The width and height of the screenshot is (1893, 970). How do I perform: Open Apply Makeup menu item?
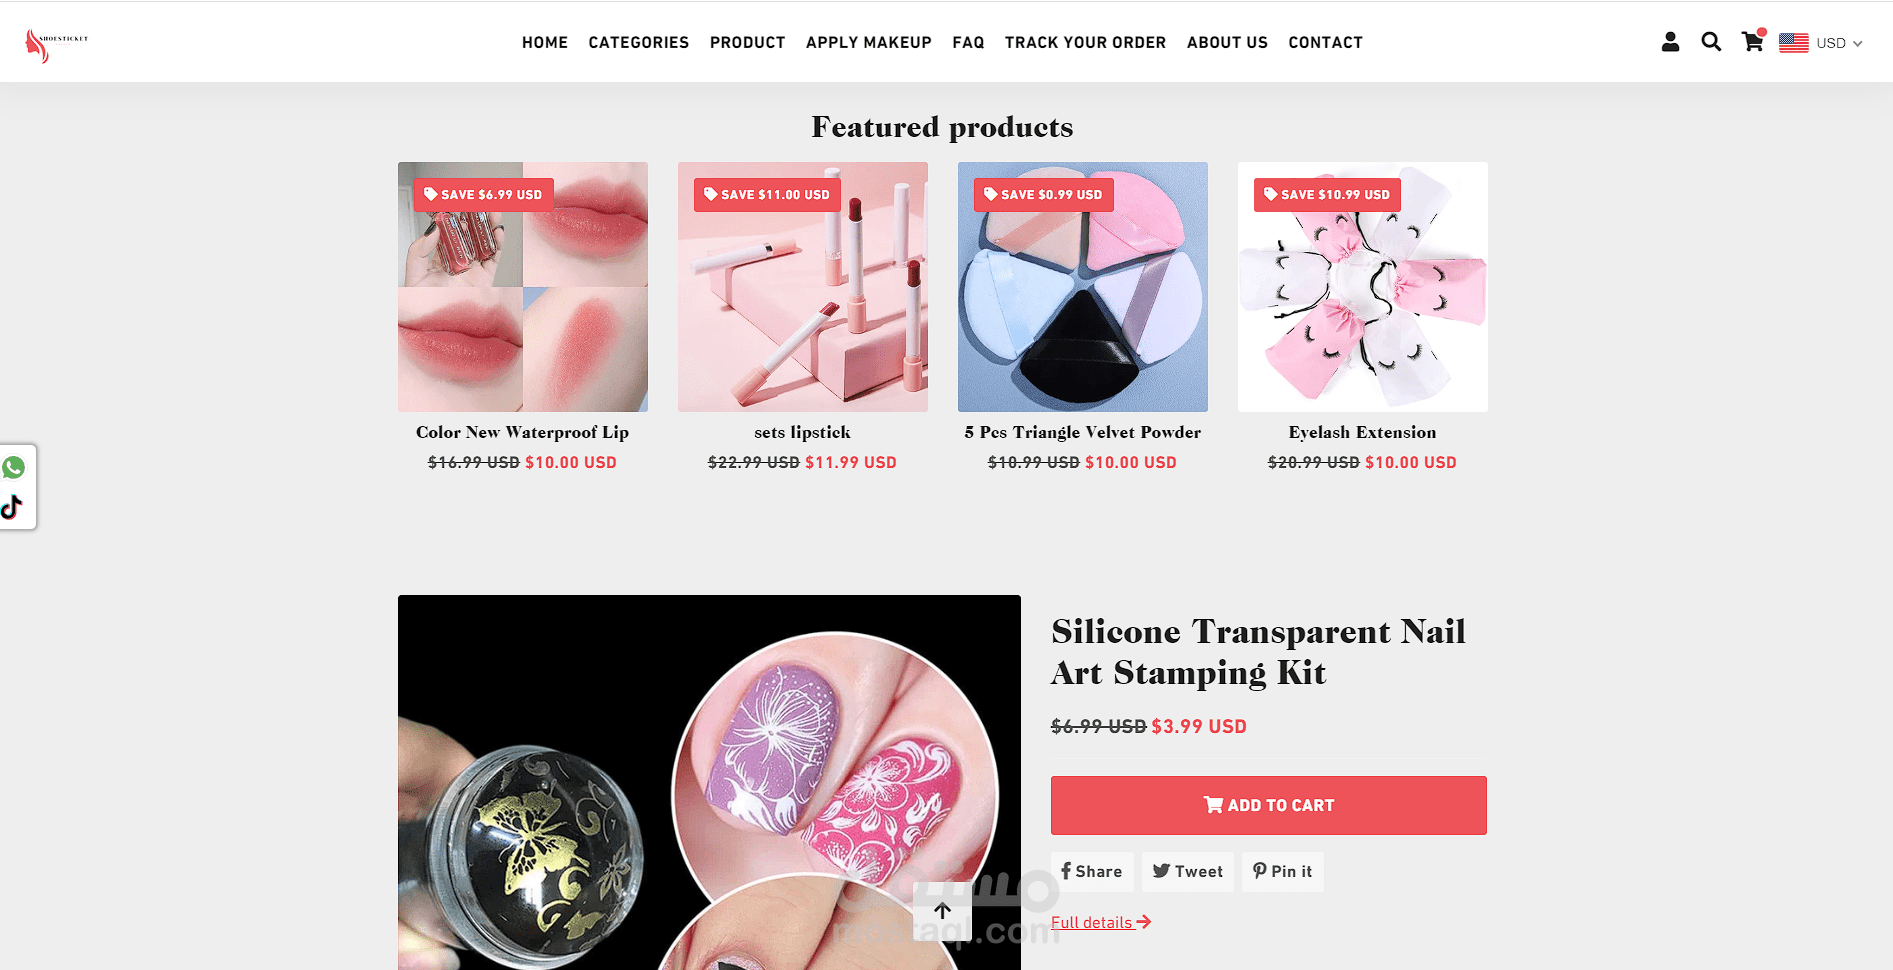click(868, 42)
